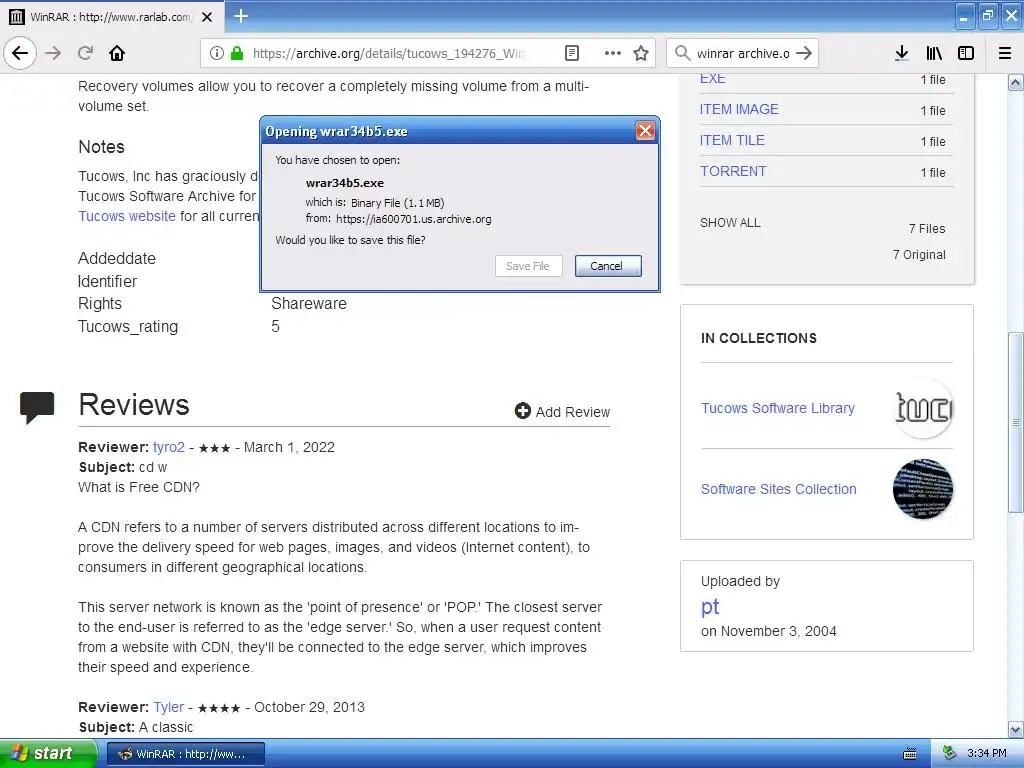Open the library bookshelf icon

pos(934,53)
